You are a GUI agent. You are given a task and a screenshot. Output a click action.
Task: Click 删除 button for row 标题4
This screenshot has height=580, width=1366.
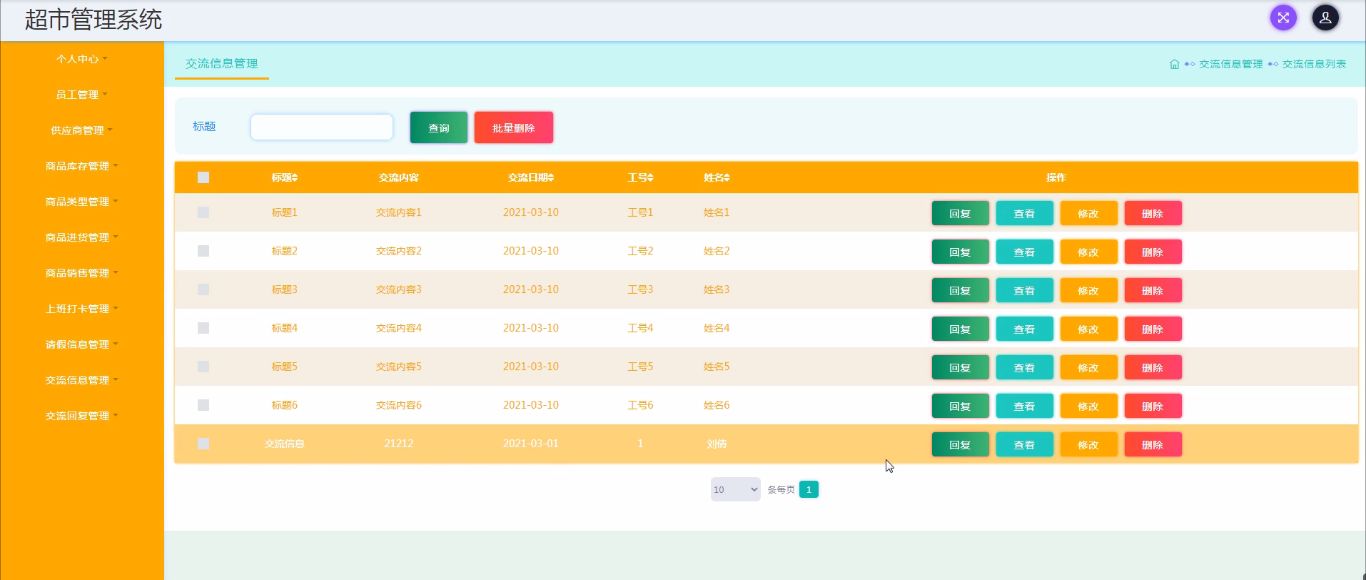pos(1152,329)
